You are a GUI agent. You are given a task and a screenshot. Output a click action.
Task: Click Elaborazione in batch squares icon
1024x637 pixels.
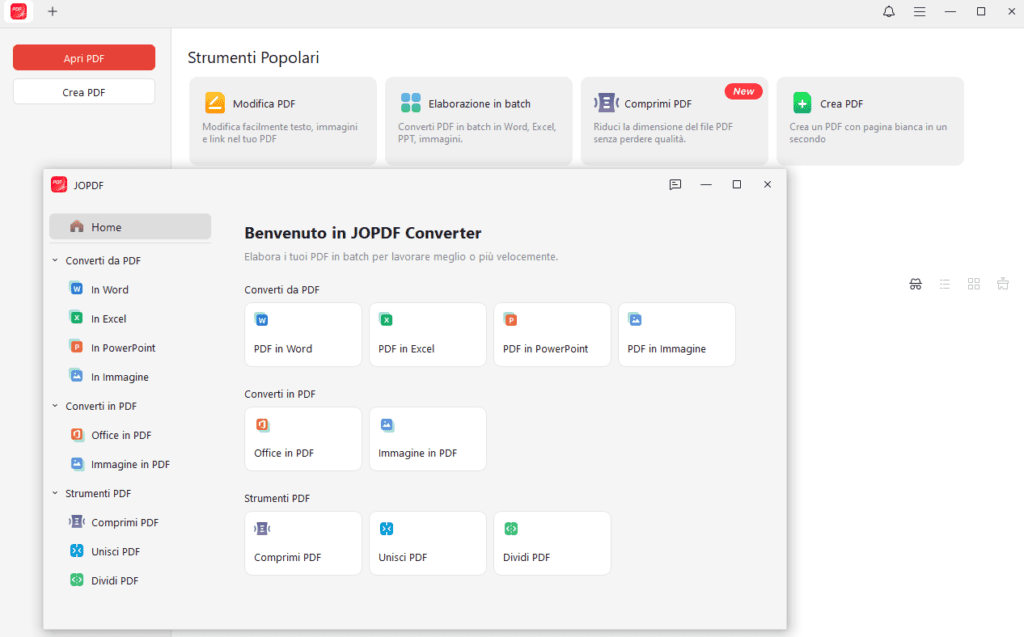click(410, 103)
